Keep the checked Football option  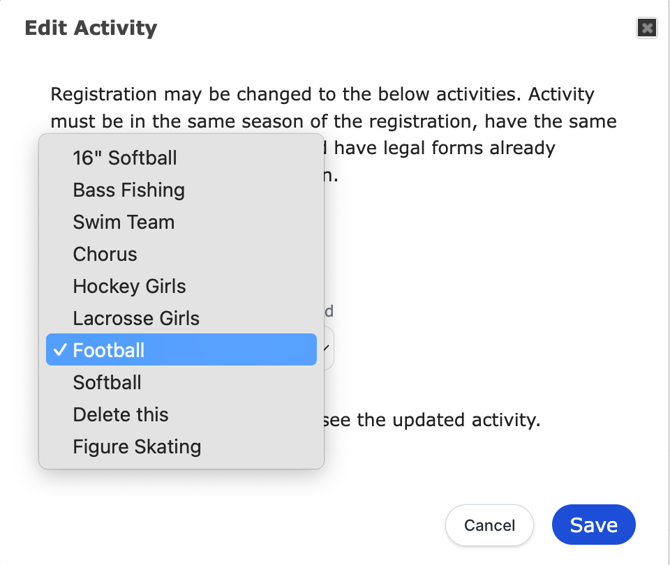[x=181, y=350]
